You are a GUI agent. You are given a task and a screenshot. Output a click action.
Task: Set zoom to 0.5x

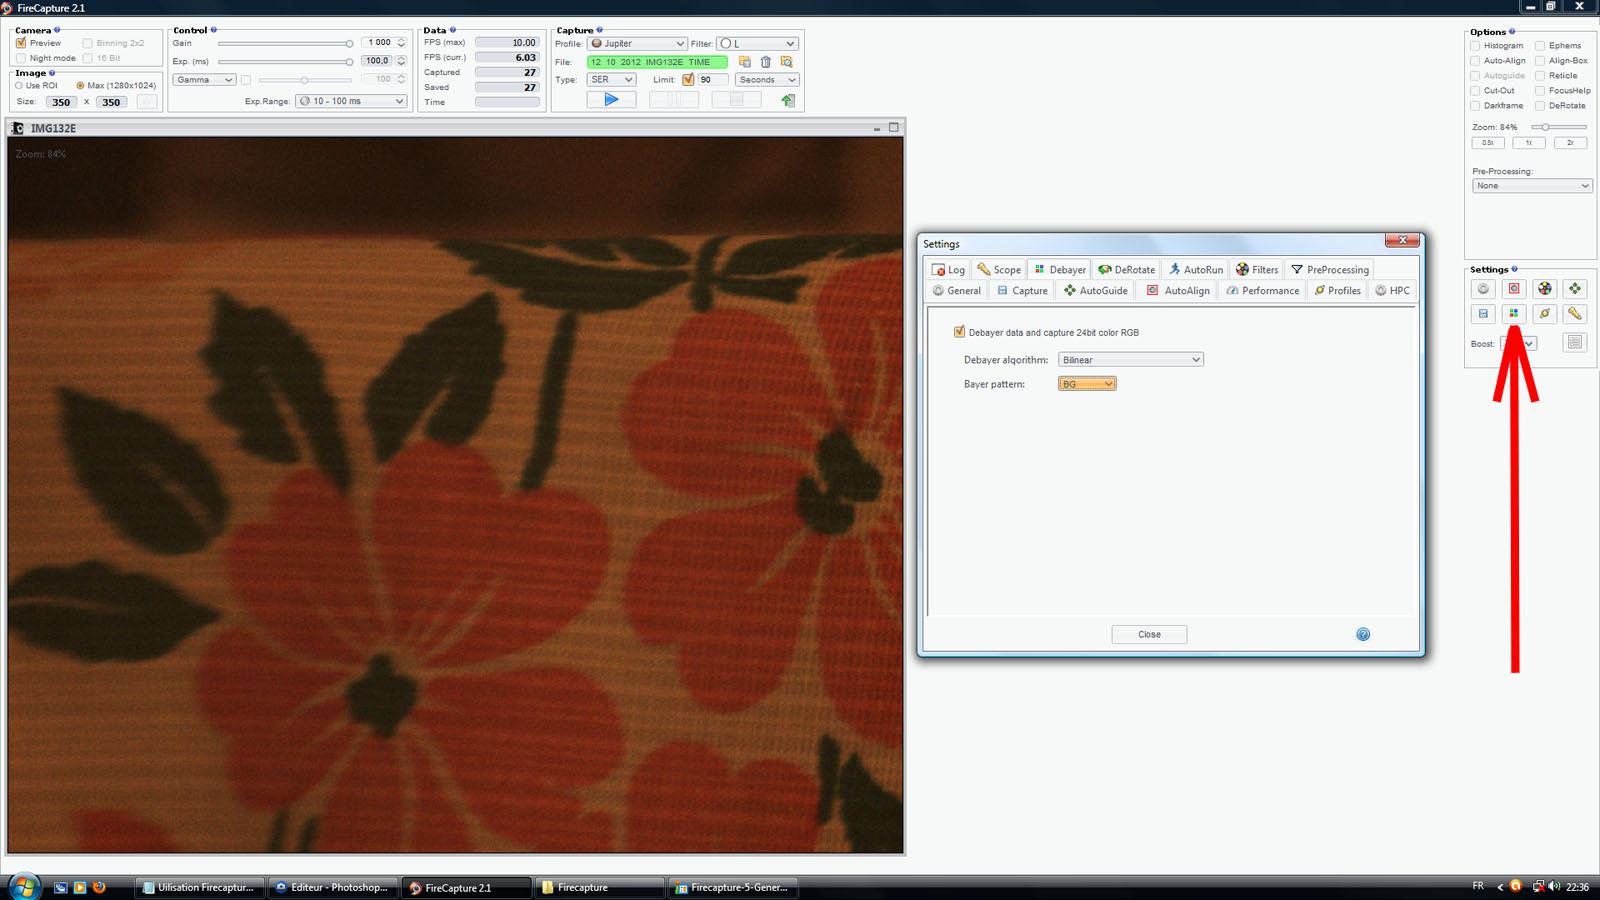pos(1488,143)
